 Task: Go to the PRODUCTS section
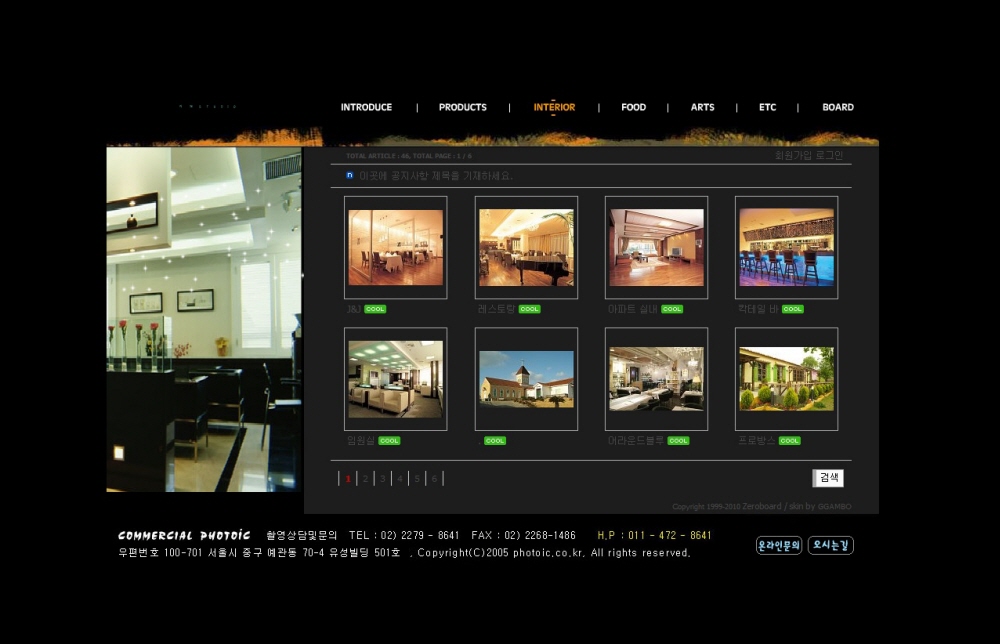pyautogui.click(x=462, y=107)
